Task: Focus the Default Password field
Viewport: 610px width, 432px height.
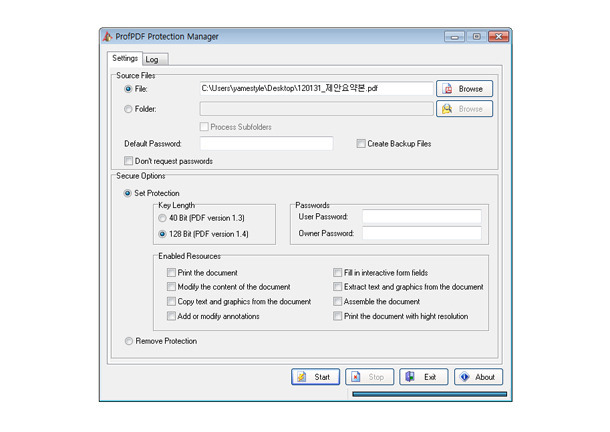Action: tap(266, 143)
